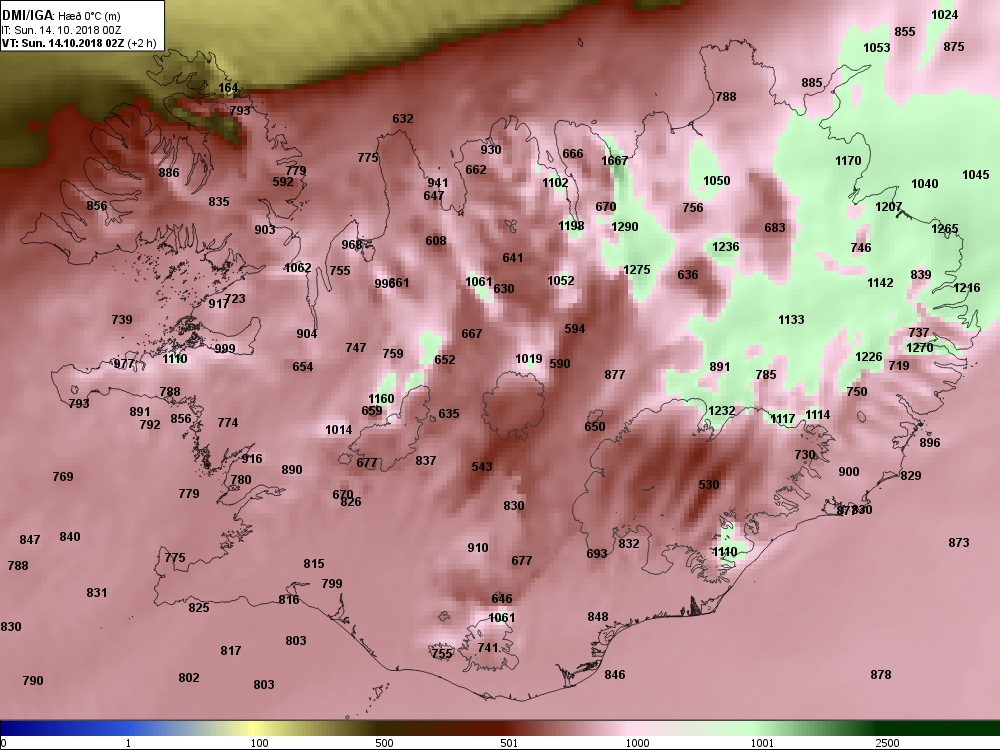Select the 910 map value
Image resolution: width=1000 pixels, height=750 pixels.
[x=478, y=548]
